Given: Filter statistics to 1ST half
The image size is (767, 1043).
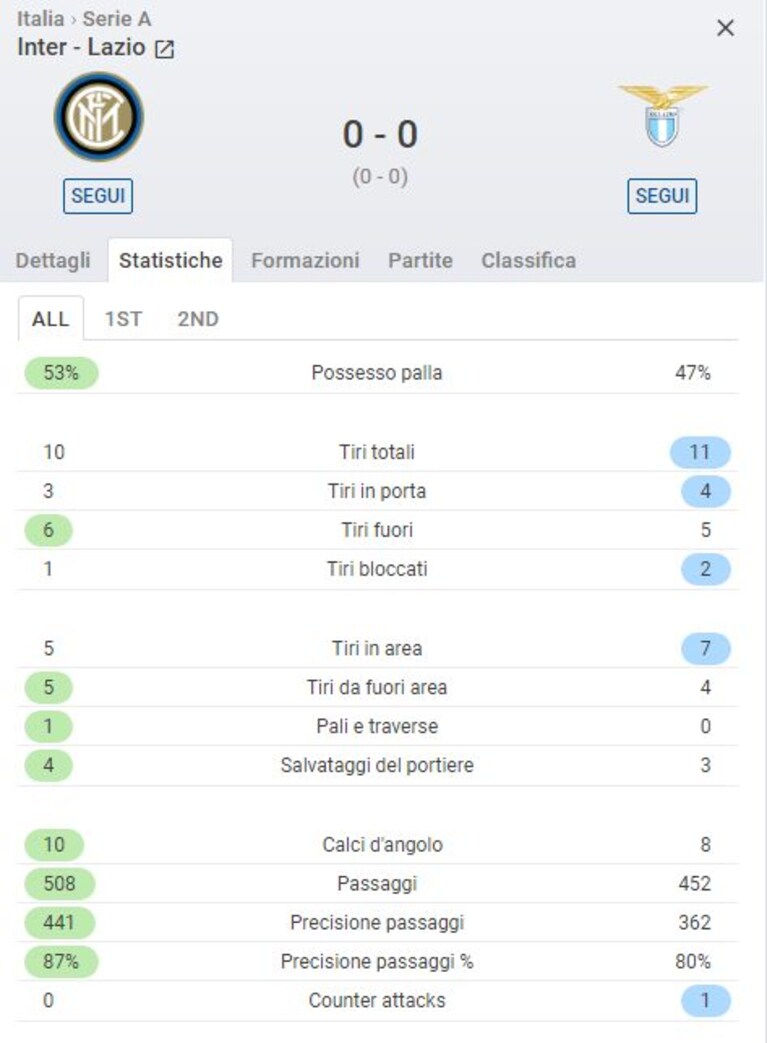Looking at the screenshot, I should (123, 319).
